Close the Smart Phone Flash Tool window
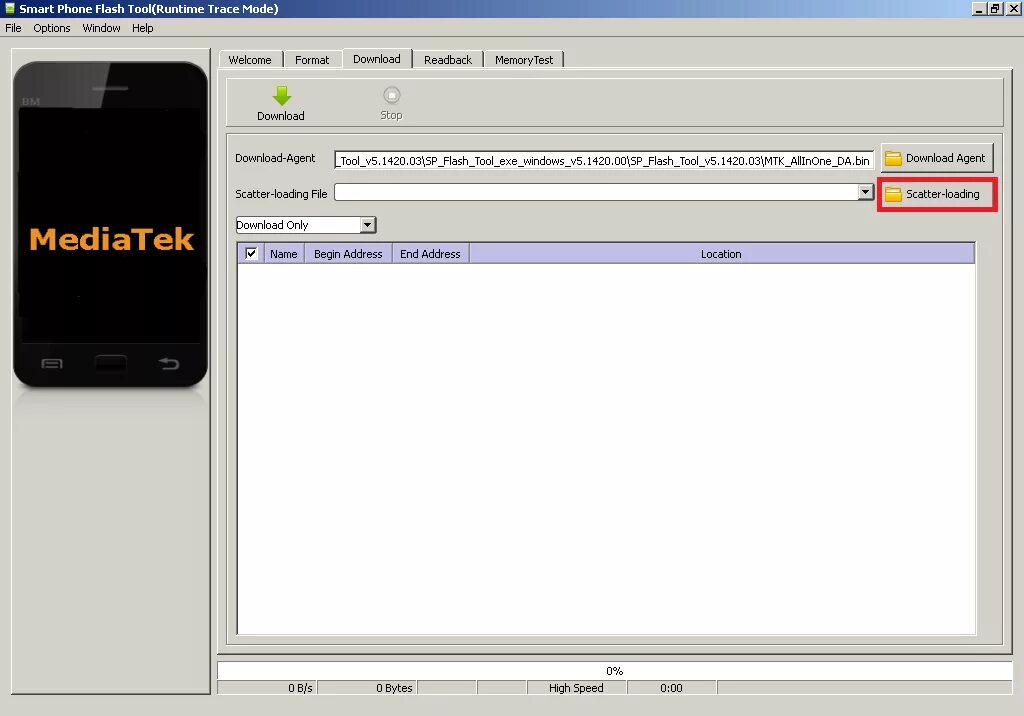The image size is (1024, 716). pos(1013,8)
